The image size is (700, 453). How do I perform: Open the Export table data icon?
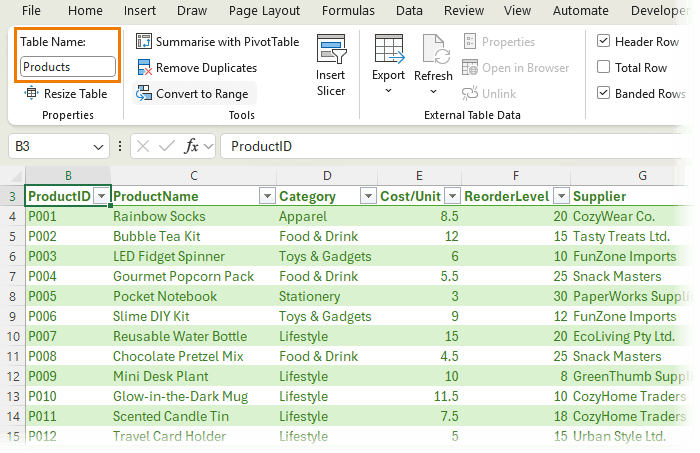[388, 50]
